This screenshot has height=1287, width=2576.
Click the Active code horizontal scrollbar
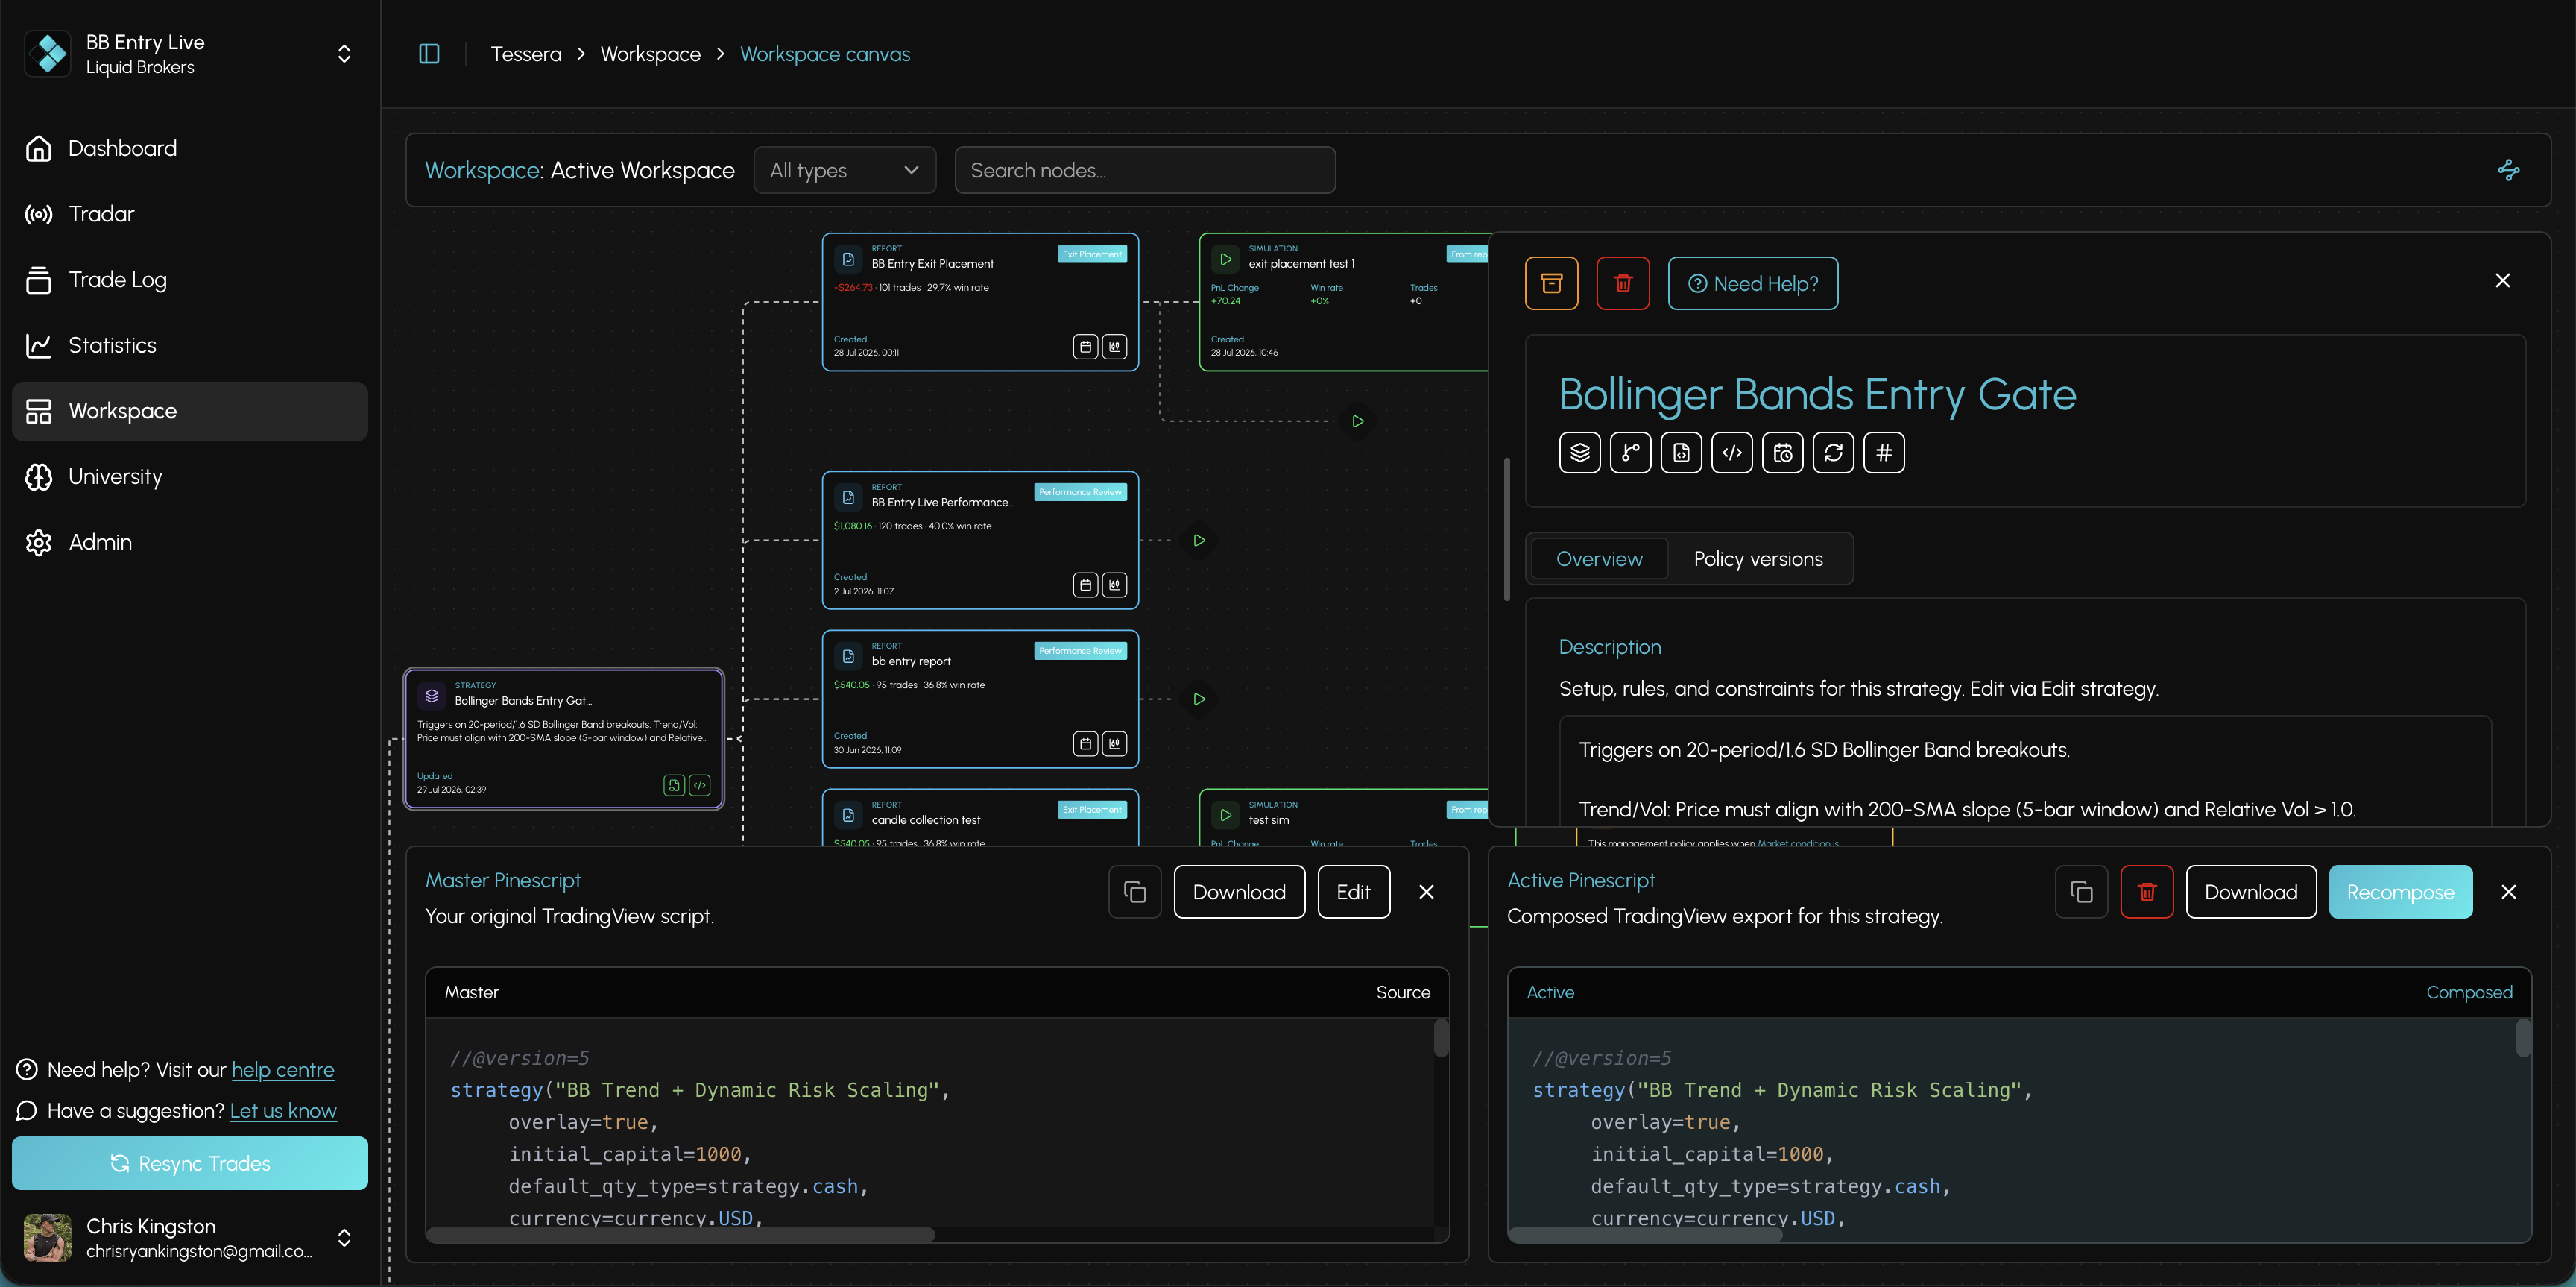tap(1645, 1235)
